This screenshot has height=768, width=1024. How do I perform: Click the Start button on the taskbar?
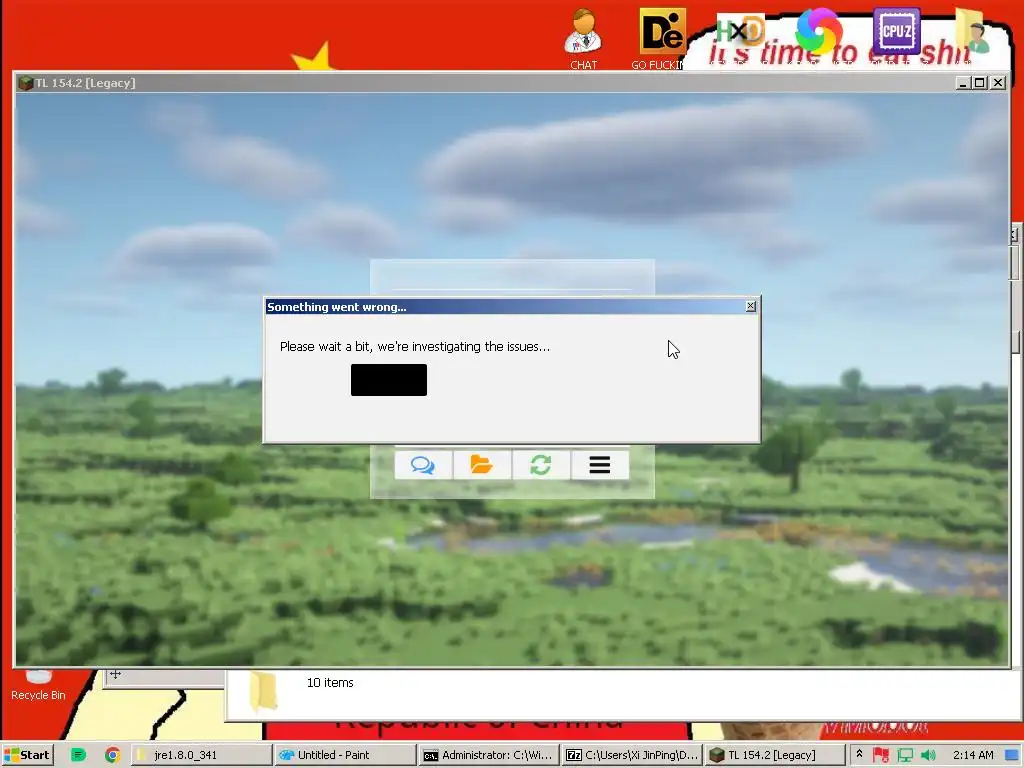coord(27,755)
